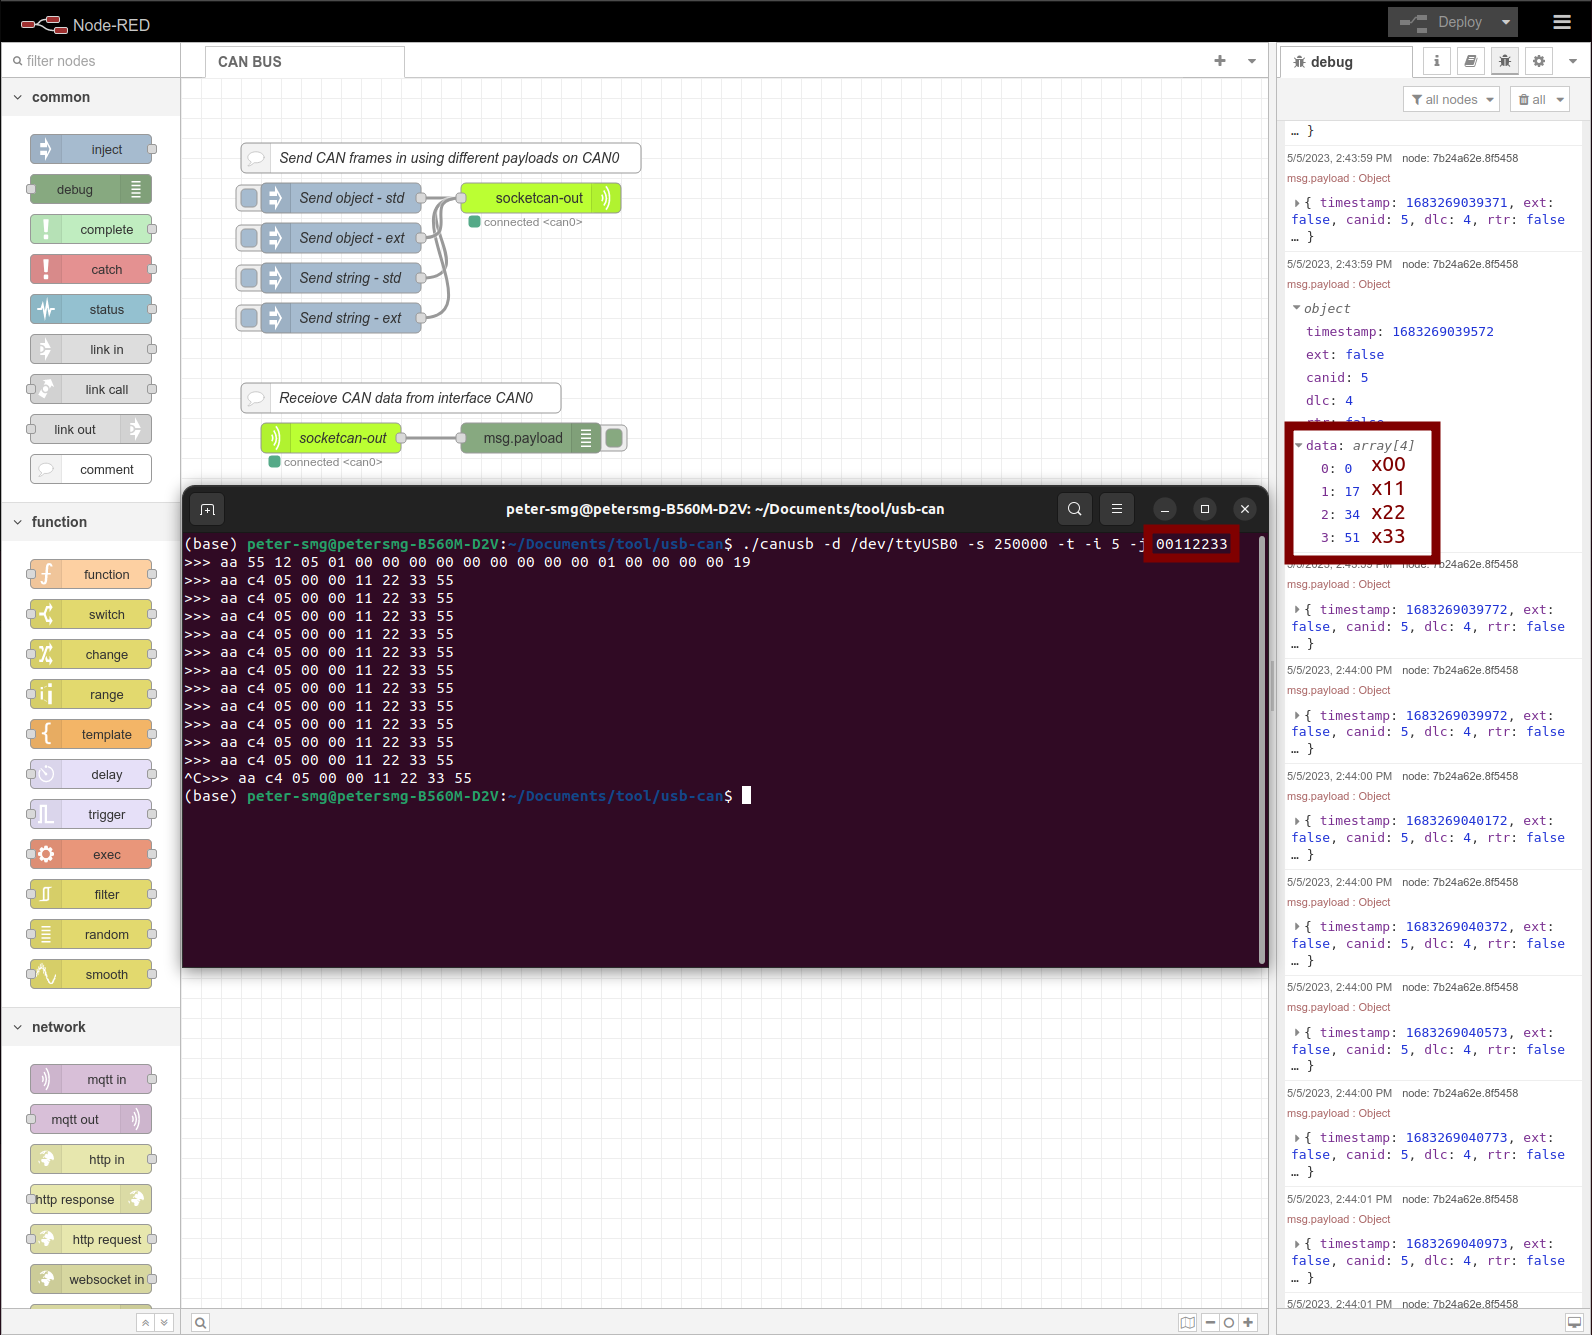Collapse the expanded 'object' debug message

[1297, 308]
